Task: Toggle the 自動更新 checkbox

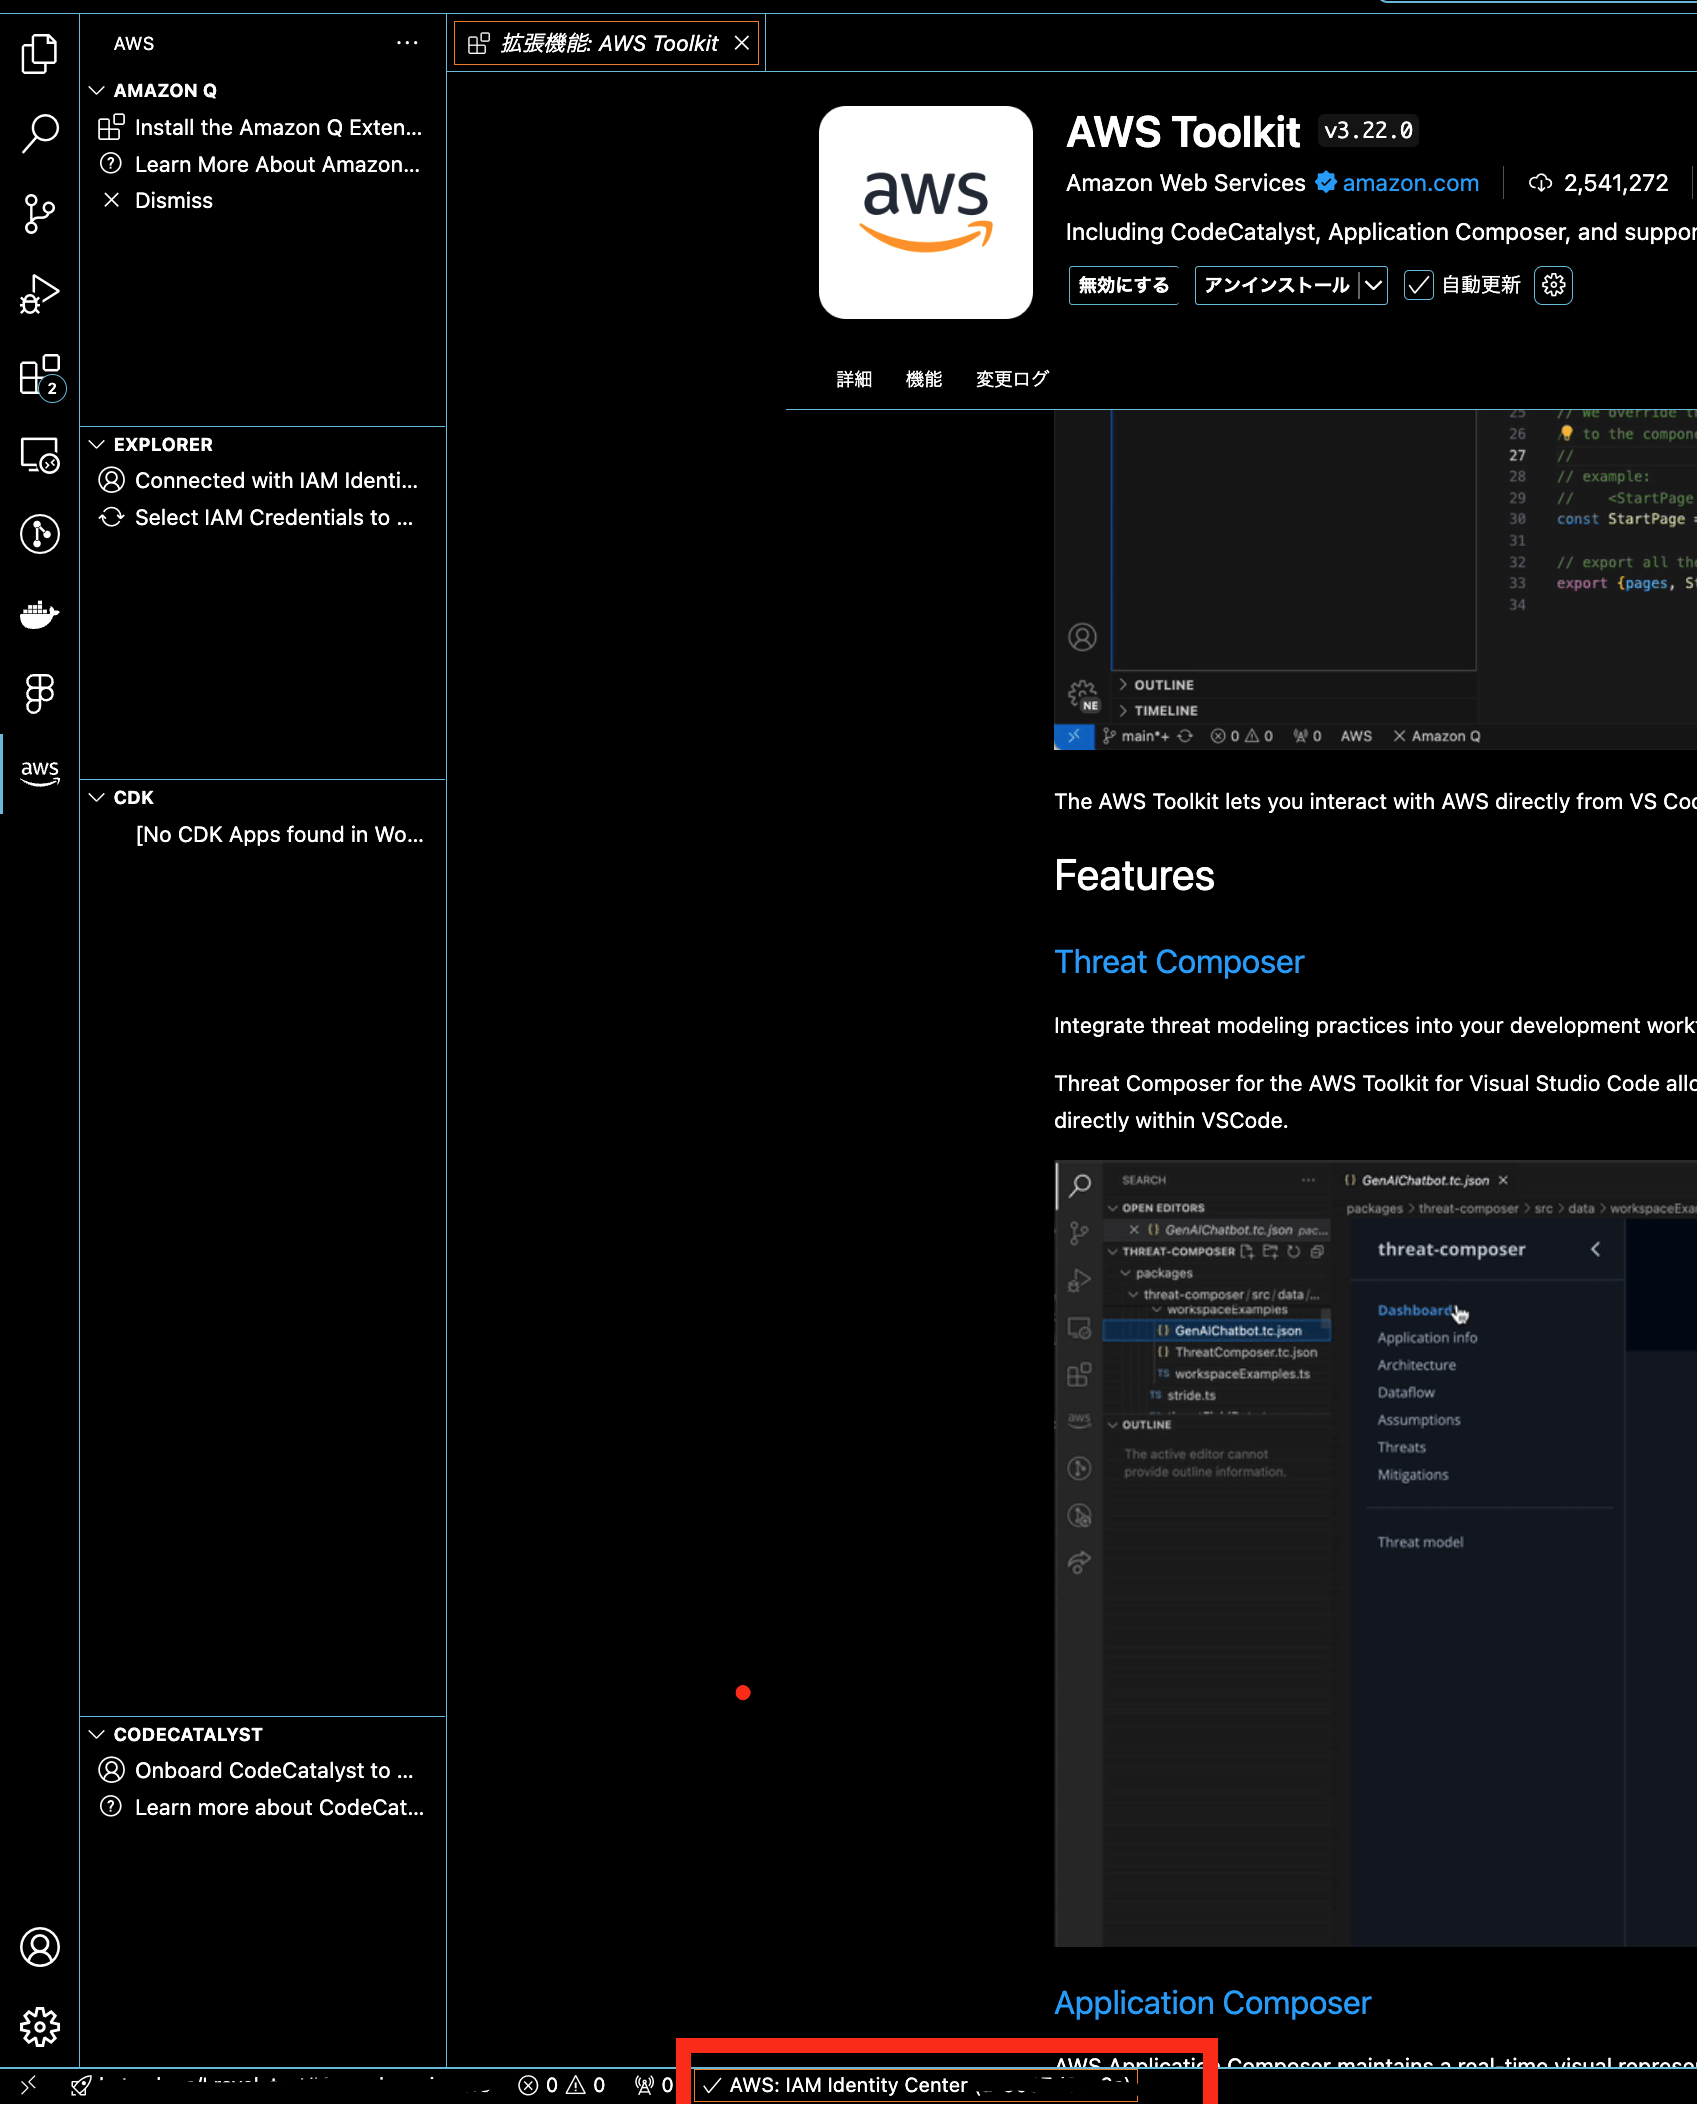Action: pos(1419,285)
